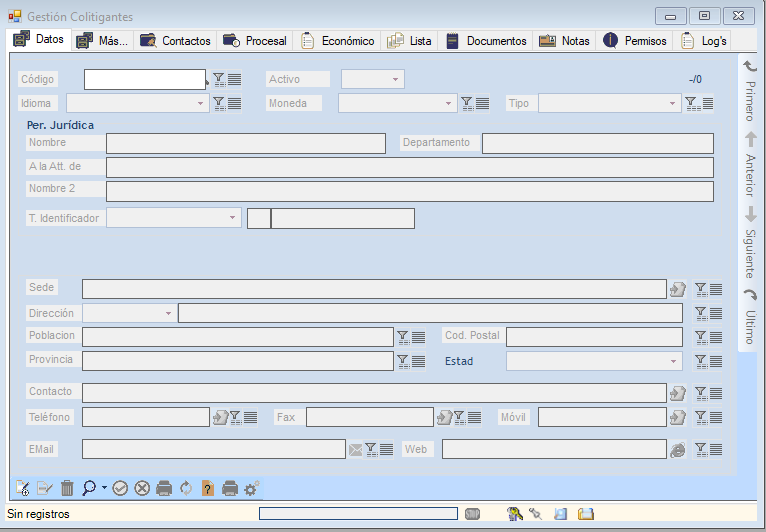766x532 pixels.
Task: Jump to Primero record in side panel
Action: click(750, 91)
